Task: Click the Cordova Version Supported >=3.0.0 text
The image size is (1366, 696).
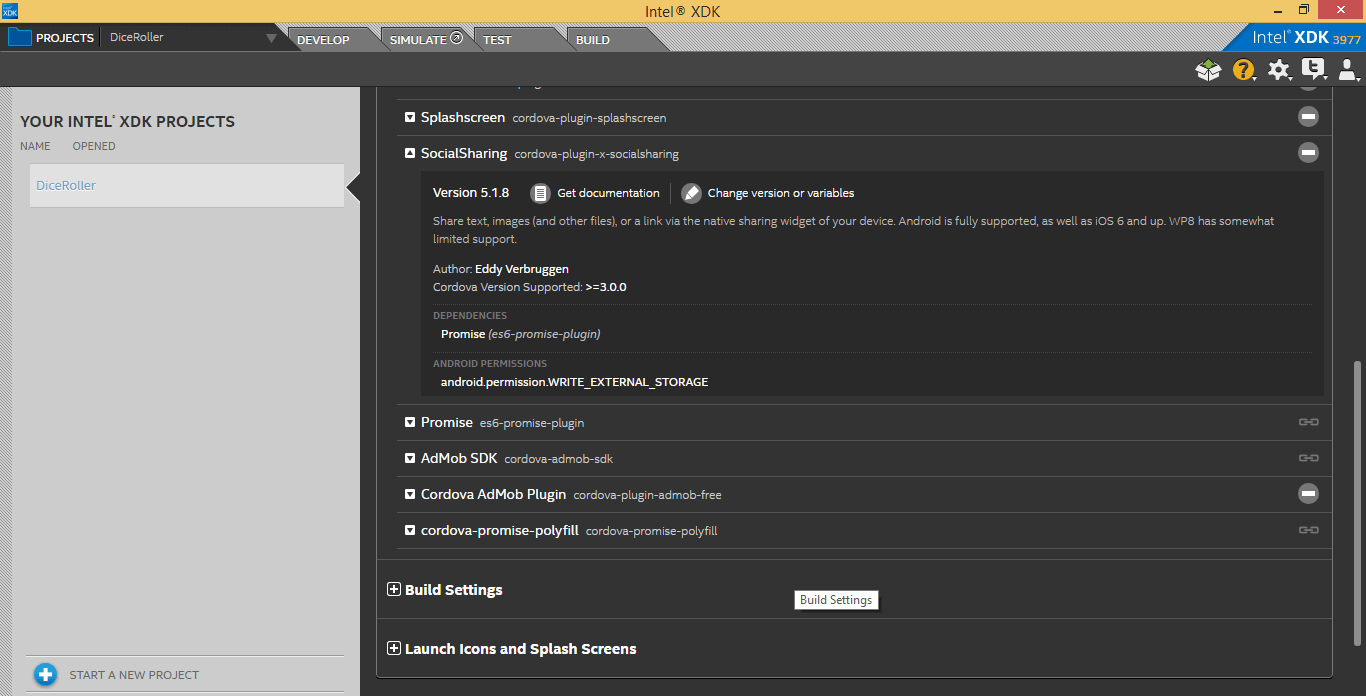Action: pyautogui.click(x=530, y=287)
